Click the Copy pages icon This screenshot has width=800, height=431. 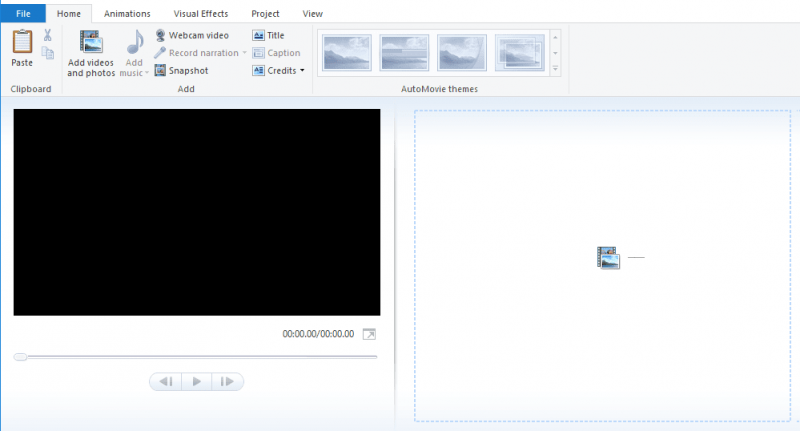click(x=47, y=53)
